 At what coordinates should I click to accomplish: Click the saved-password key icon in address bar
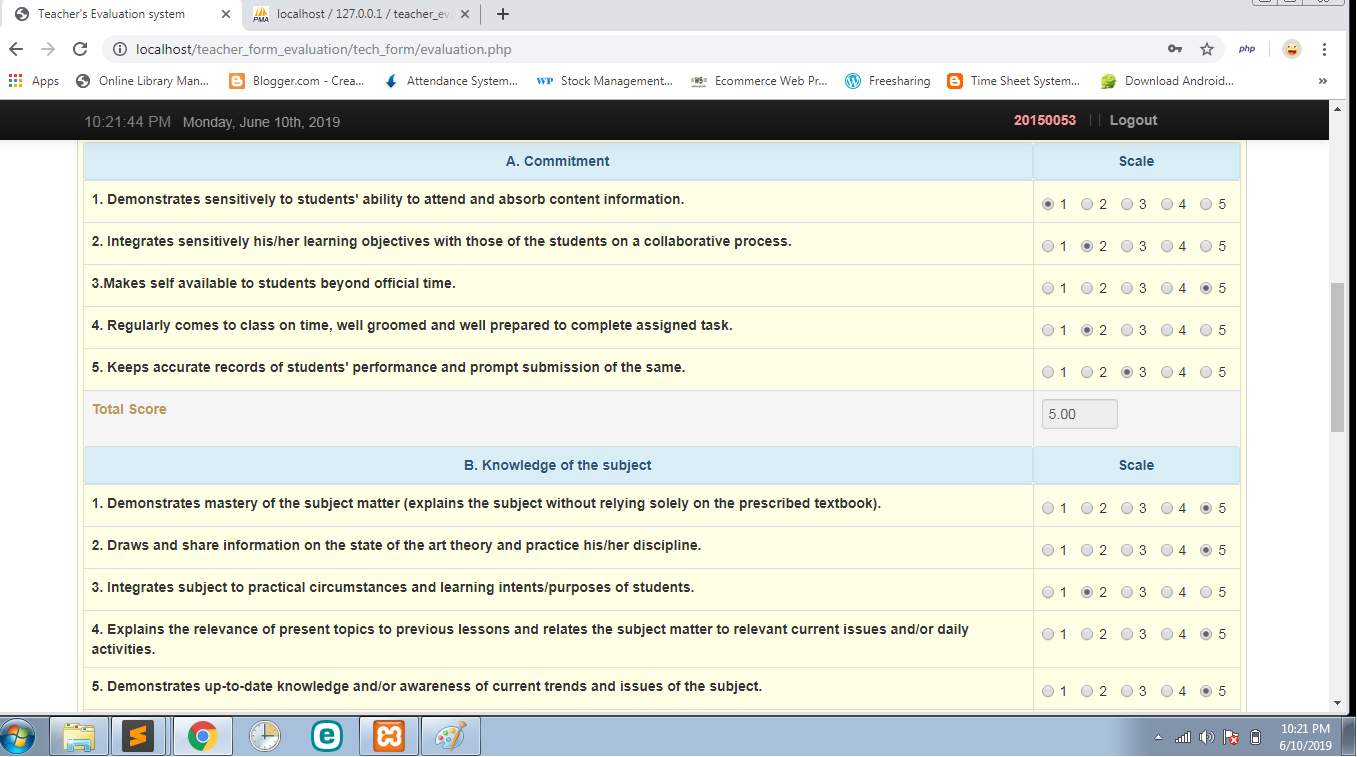tap(1173, 48)
